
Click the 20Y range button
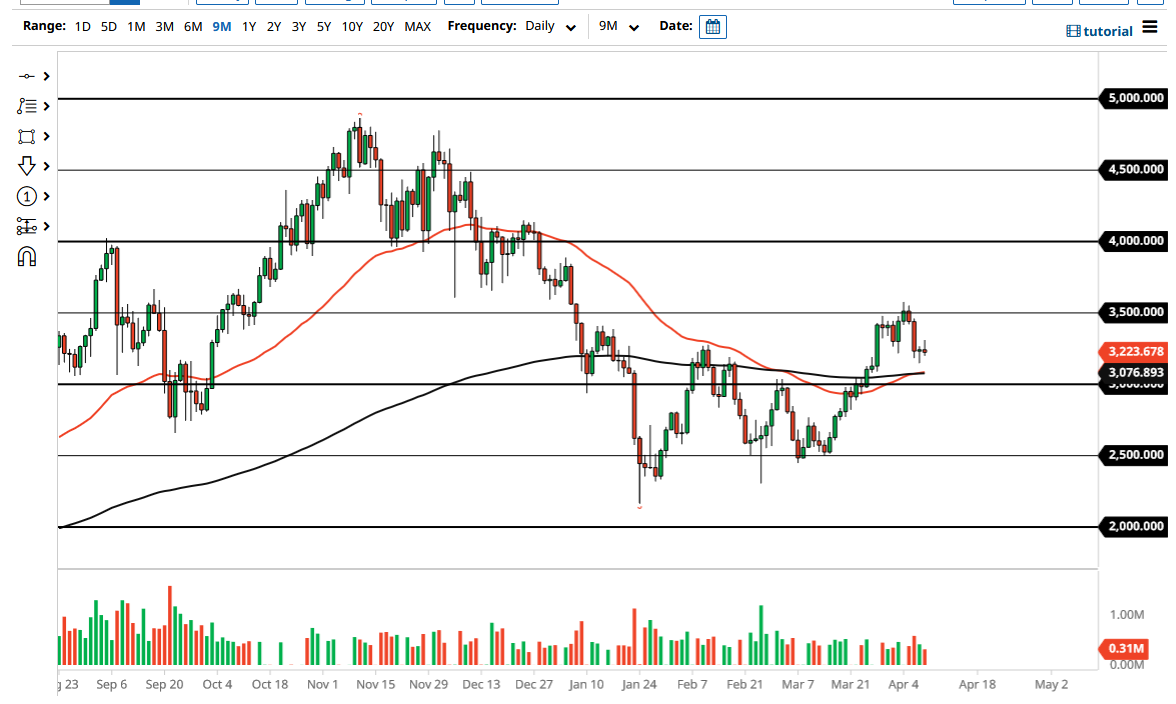coord(383,27)
